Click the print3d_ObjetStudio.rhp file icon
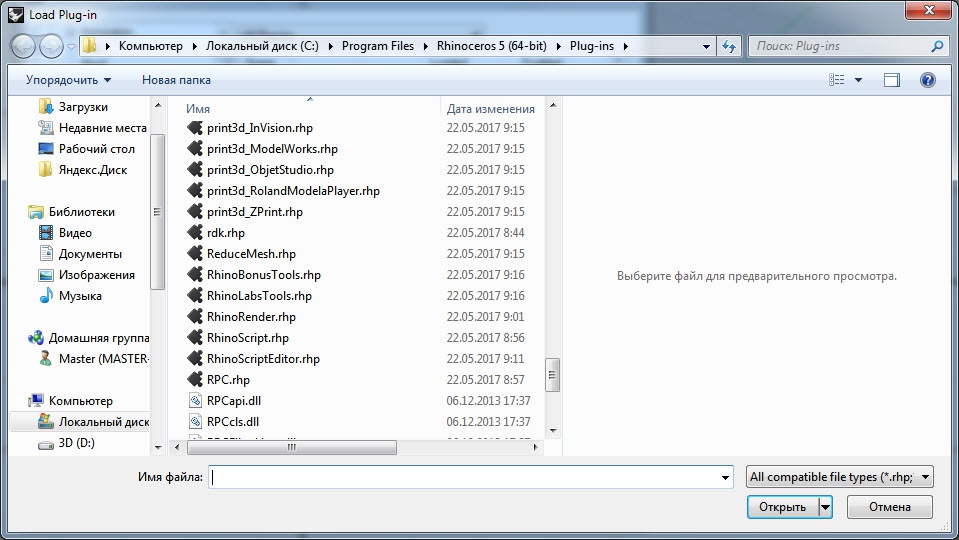The height and width of the screenshot is (540, 959). [x=194, y=169]
